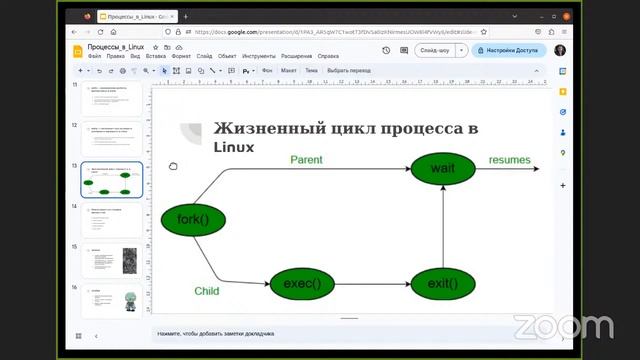640x360 pixels.
Task: Click the Макет layout button
Action: click(x=289, y=71)
